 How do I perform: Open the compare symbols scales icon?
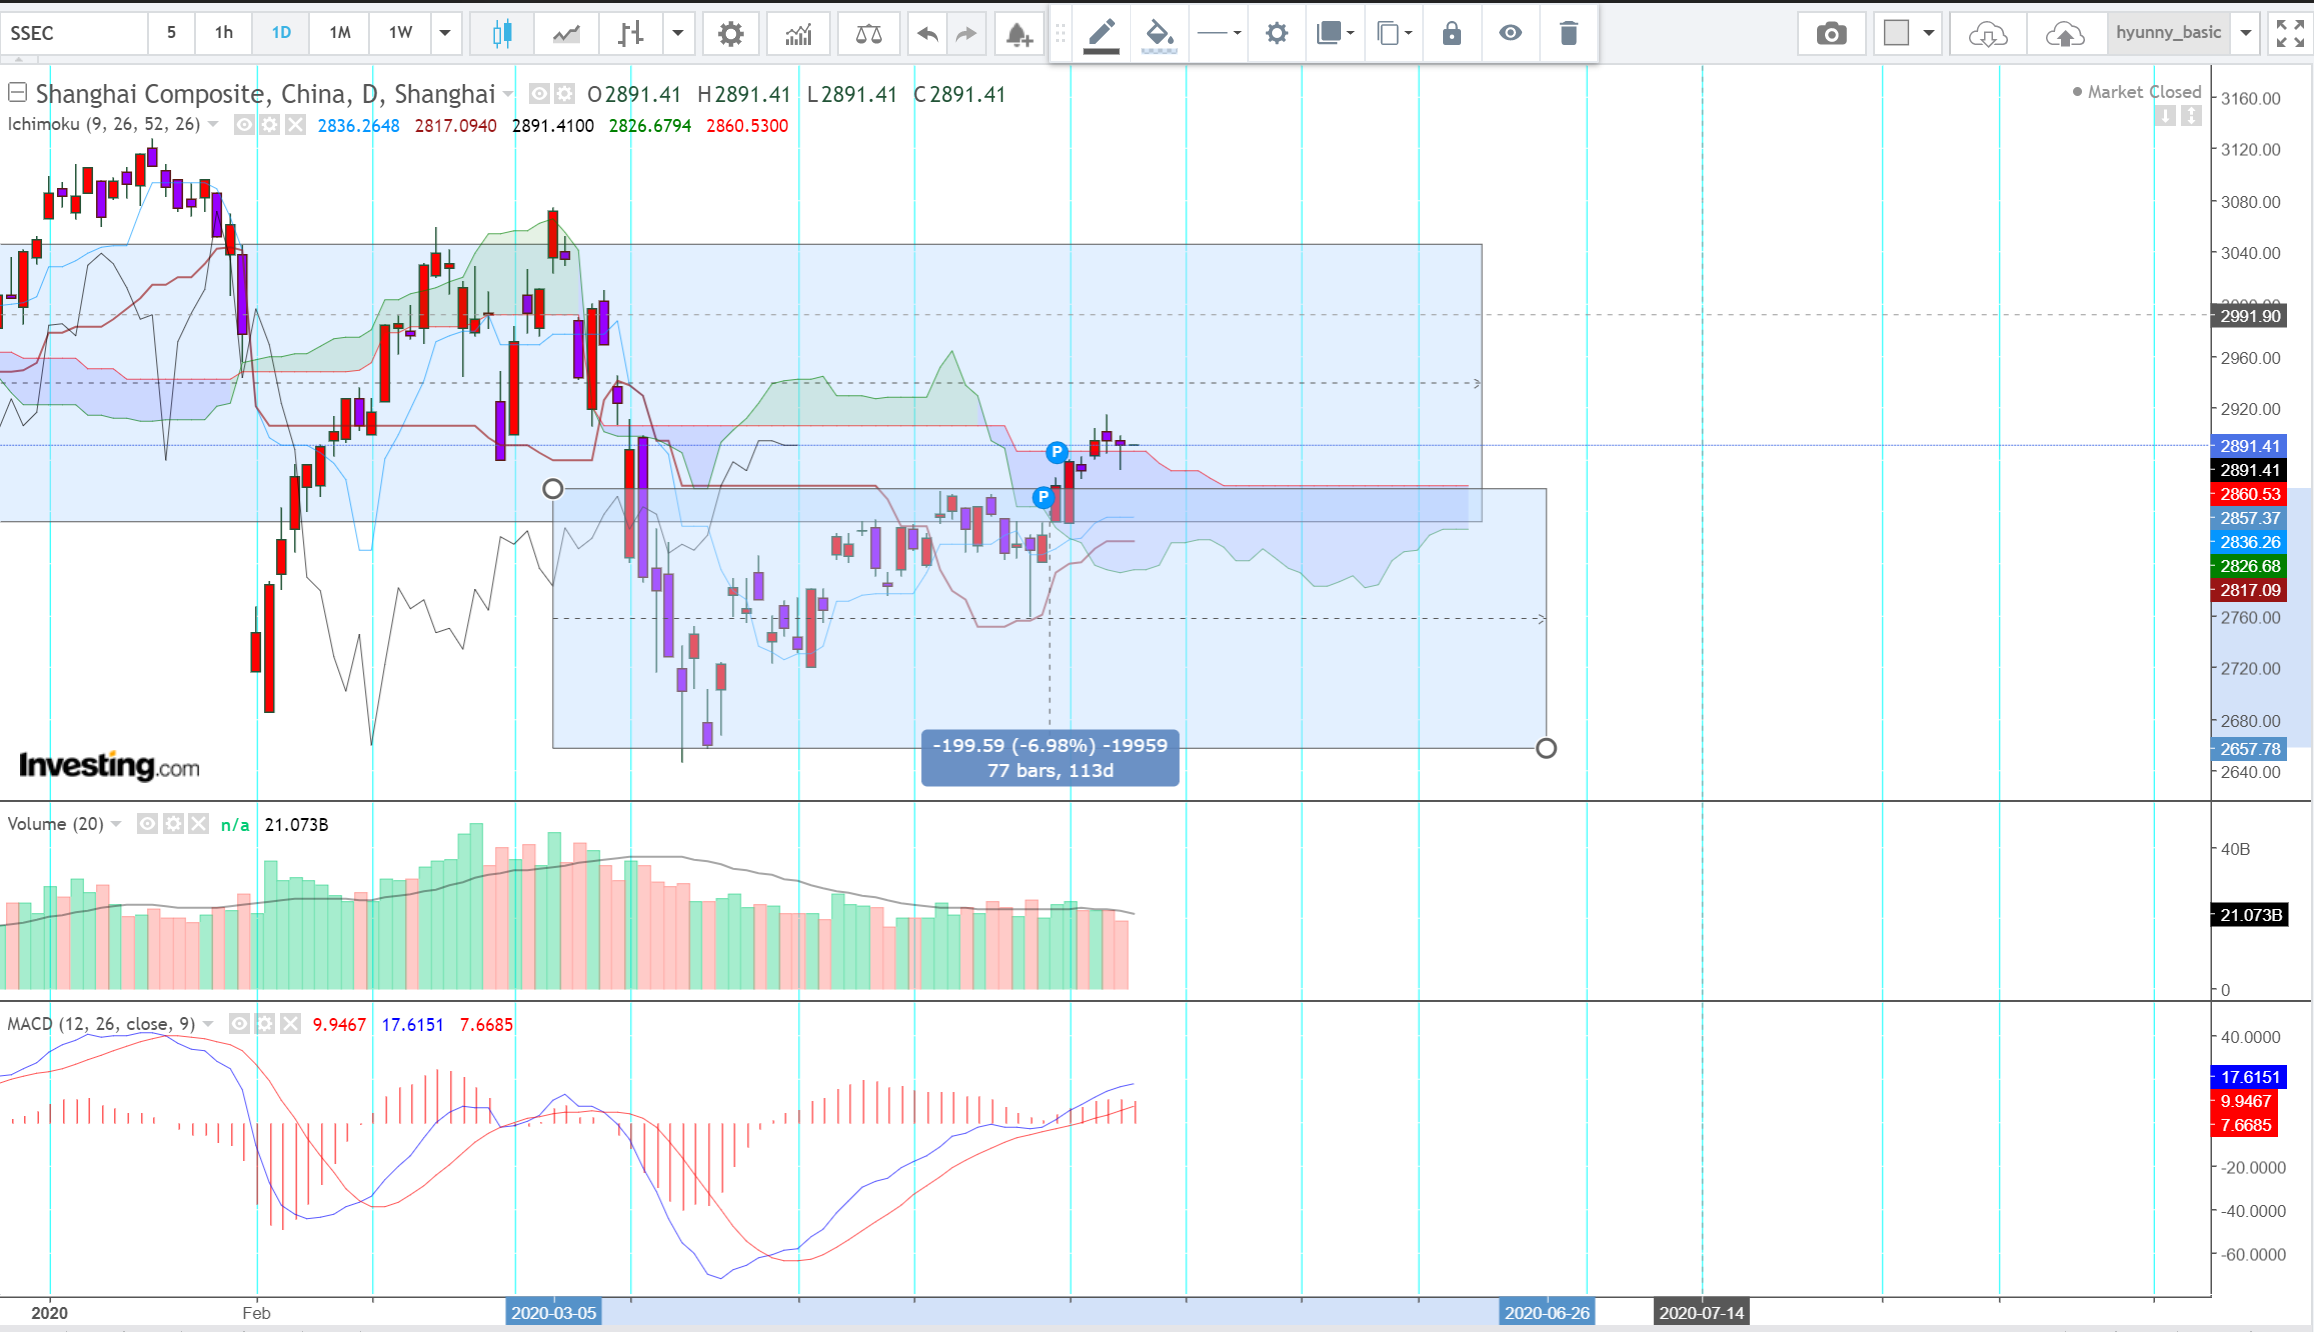point(868,34)
